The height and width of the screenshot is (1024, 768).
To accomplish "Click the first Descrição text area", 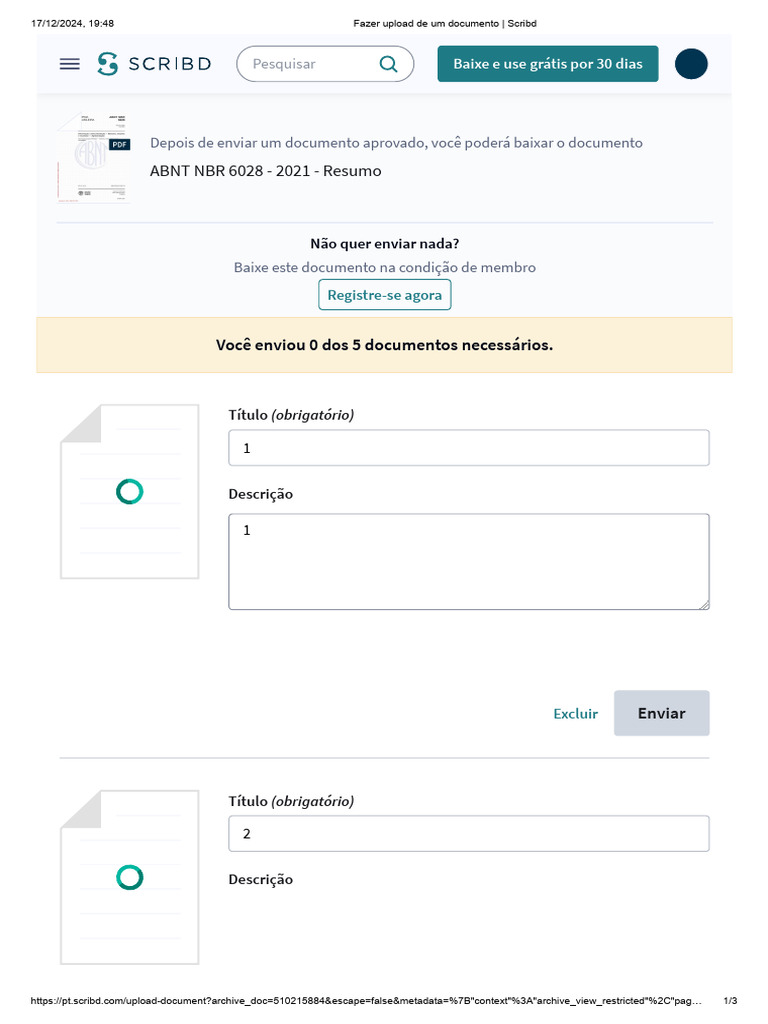I will click(x=468, y=561).
